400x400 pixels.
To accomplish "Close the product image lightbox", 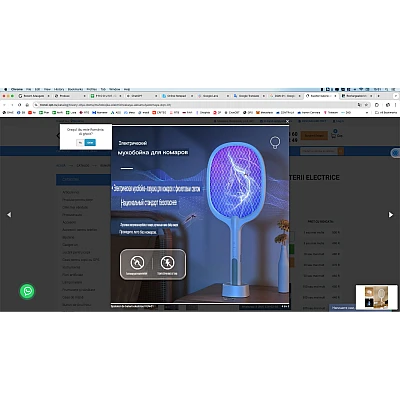I will pyautogui.click(x=287, y=122).
